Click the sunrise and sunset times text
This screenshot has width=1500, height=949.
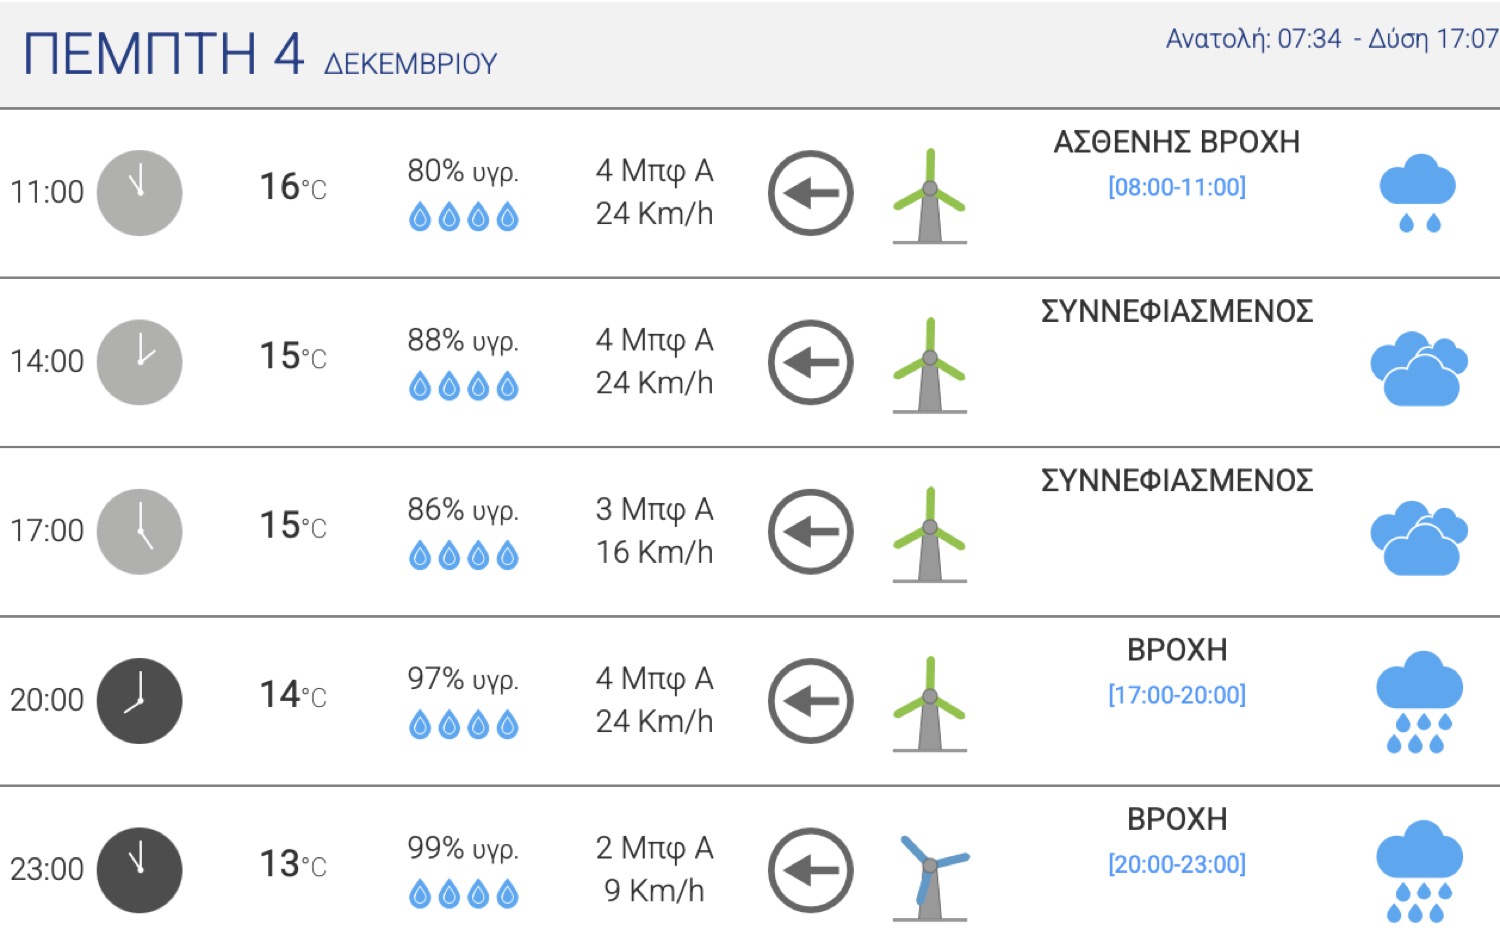point(1330,39)
